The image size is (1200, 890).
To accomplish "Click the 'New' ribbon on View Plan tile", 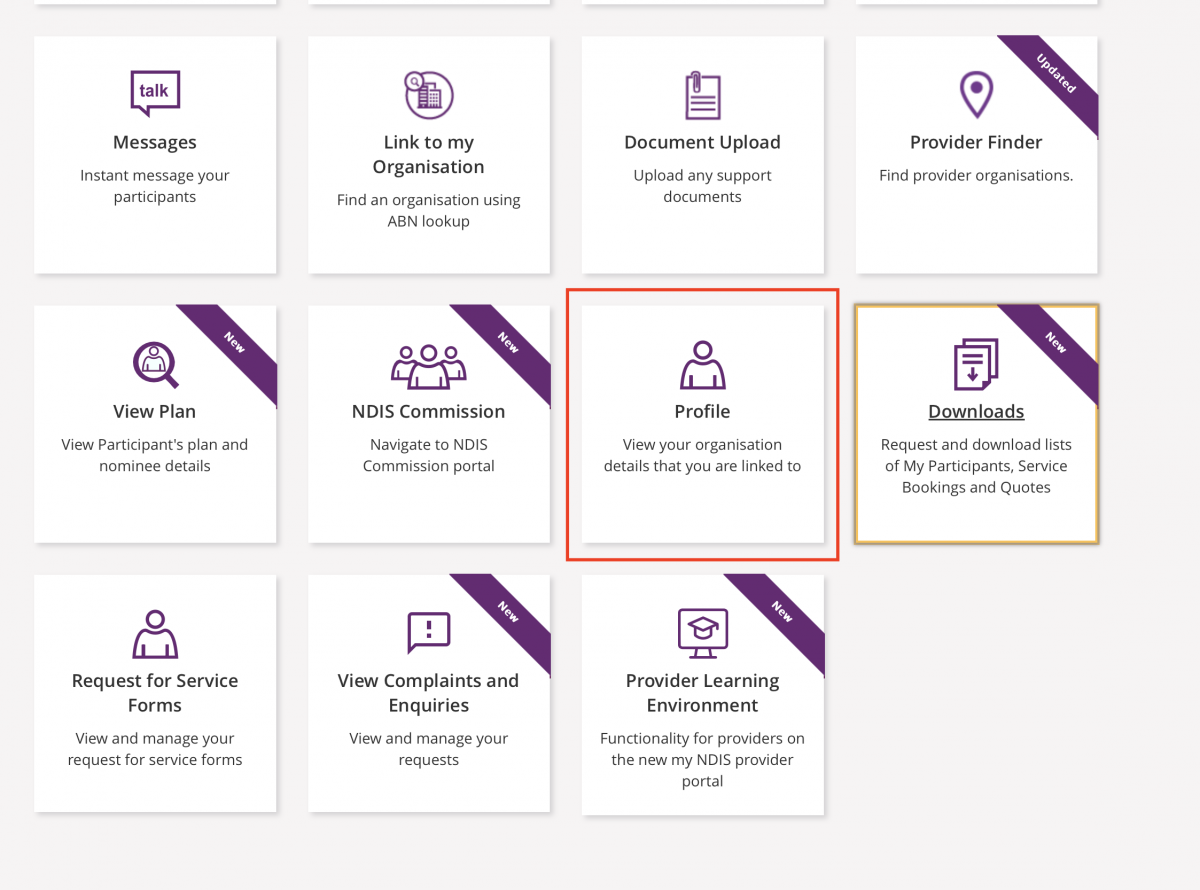I will click(x=234, y=345).
